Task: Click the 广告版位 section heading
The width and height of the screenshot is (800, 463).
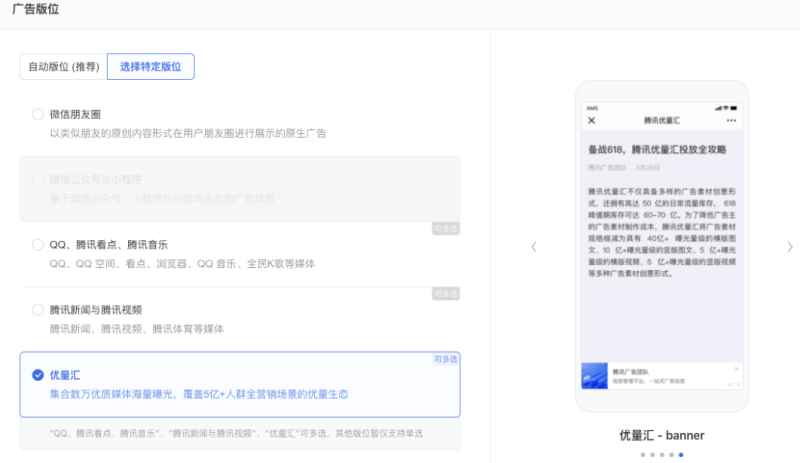Action: [36, 9]
